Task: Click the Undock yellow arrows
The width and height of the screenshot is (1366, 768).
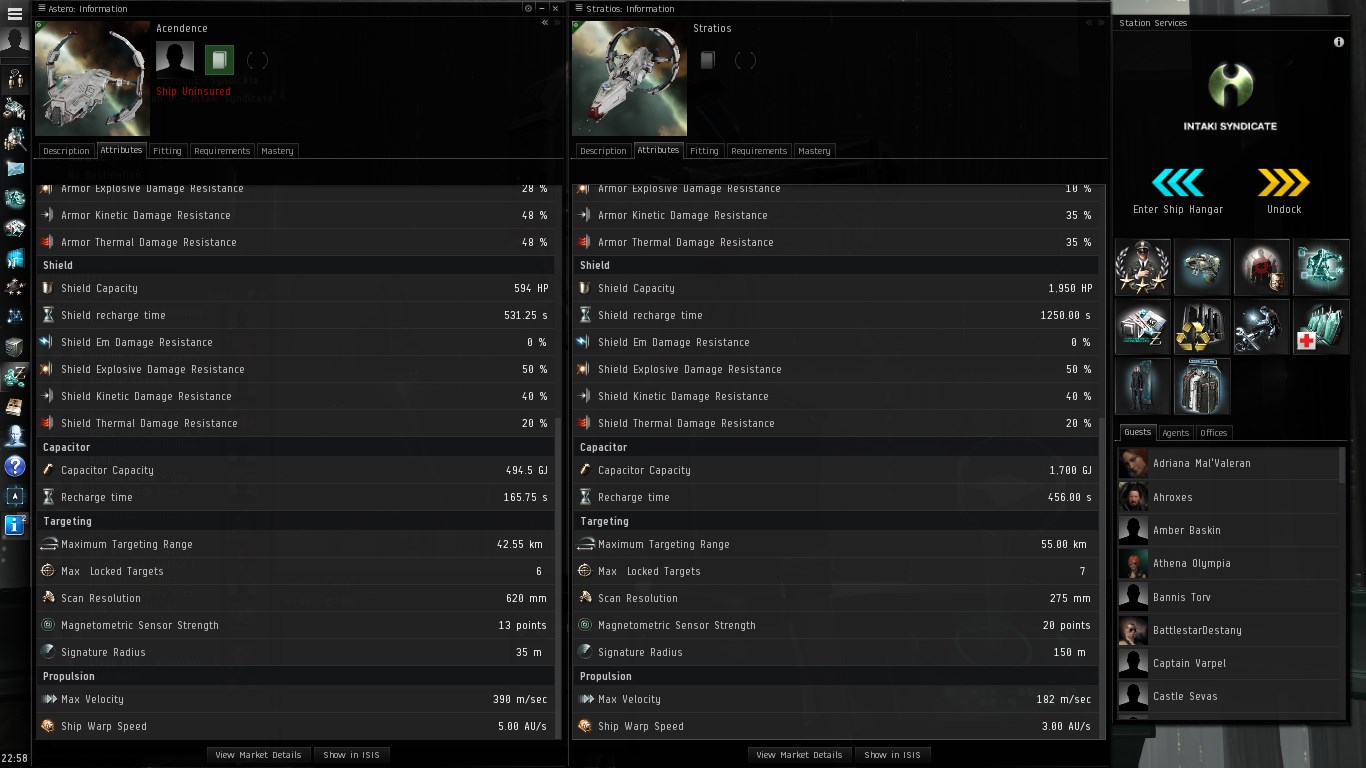Action: click(x=1284, y=184)
